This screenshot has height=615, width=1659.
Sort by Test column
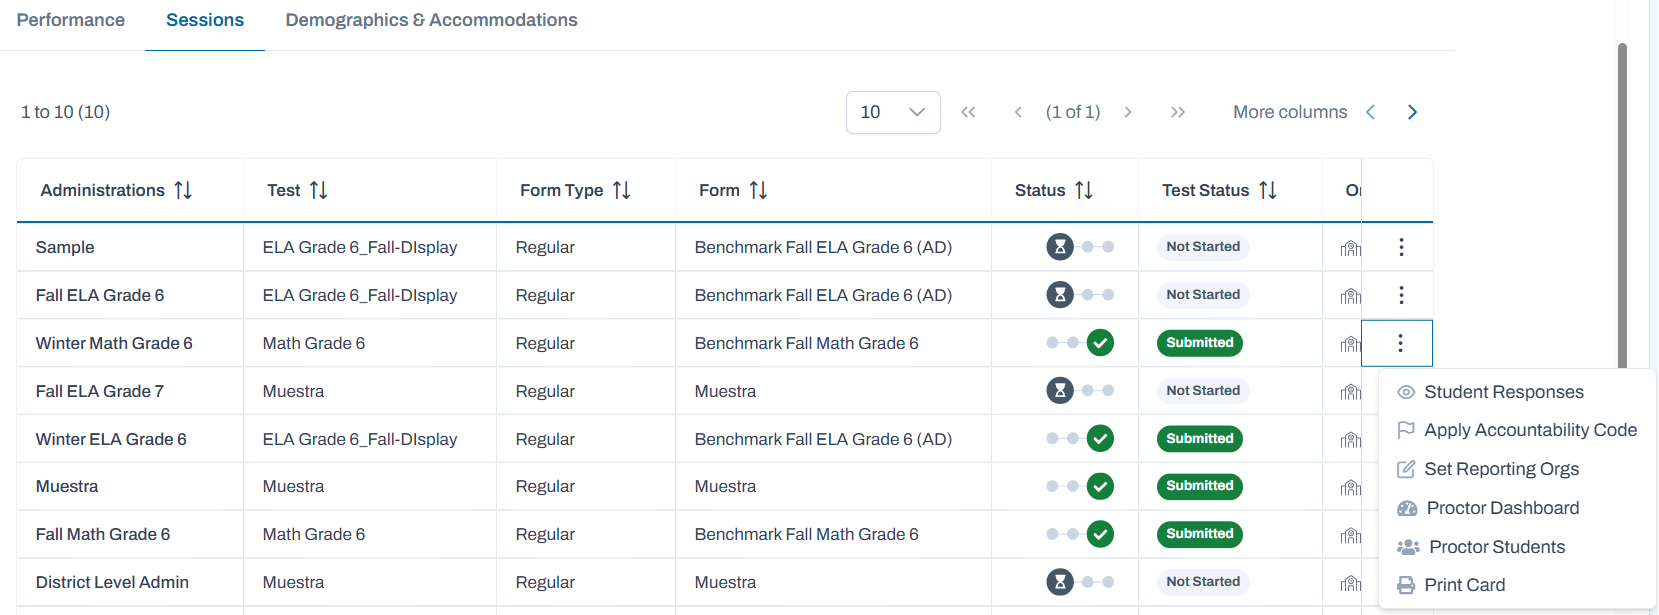click(319, 190)
